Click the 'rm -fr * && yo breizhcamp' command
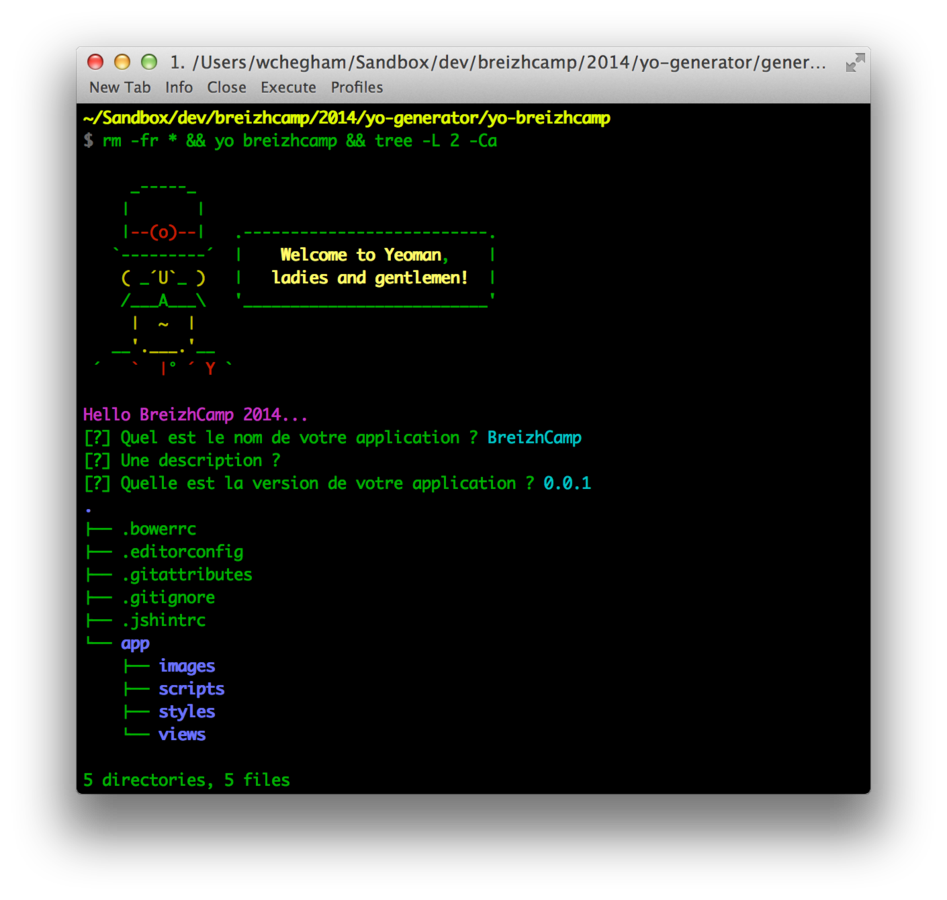The height and width of the screenshot is (900, 947). coord(220,141)
